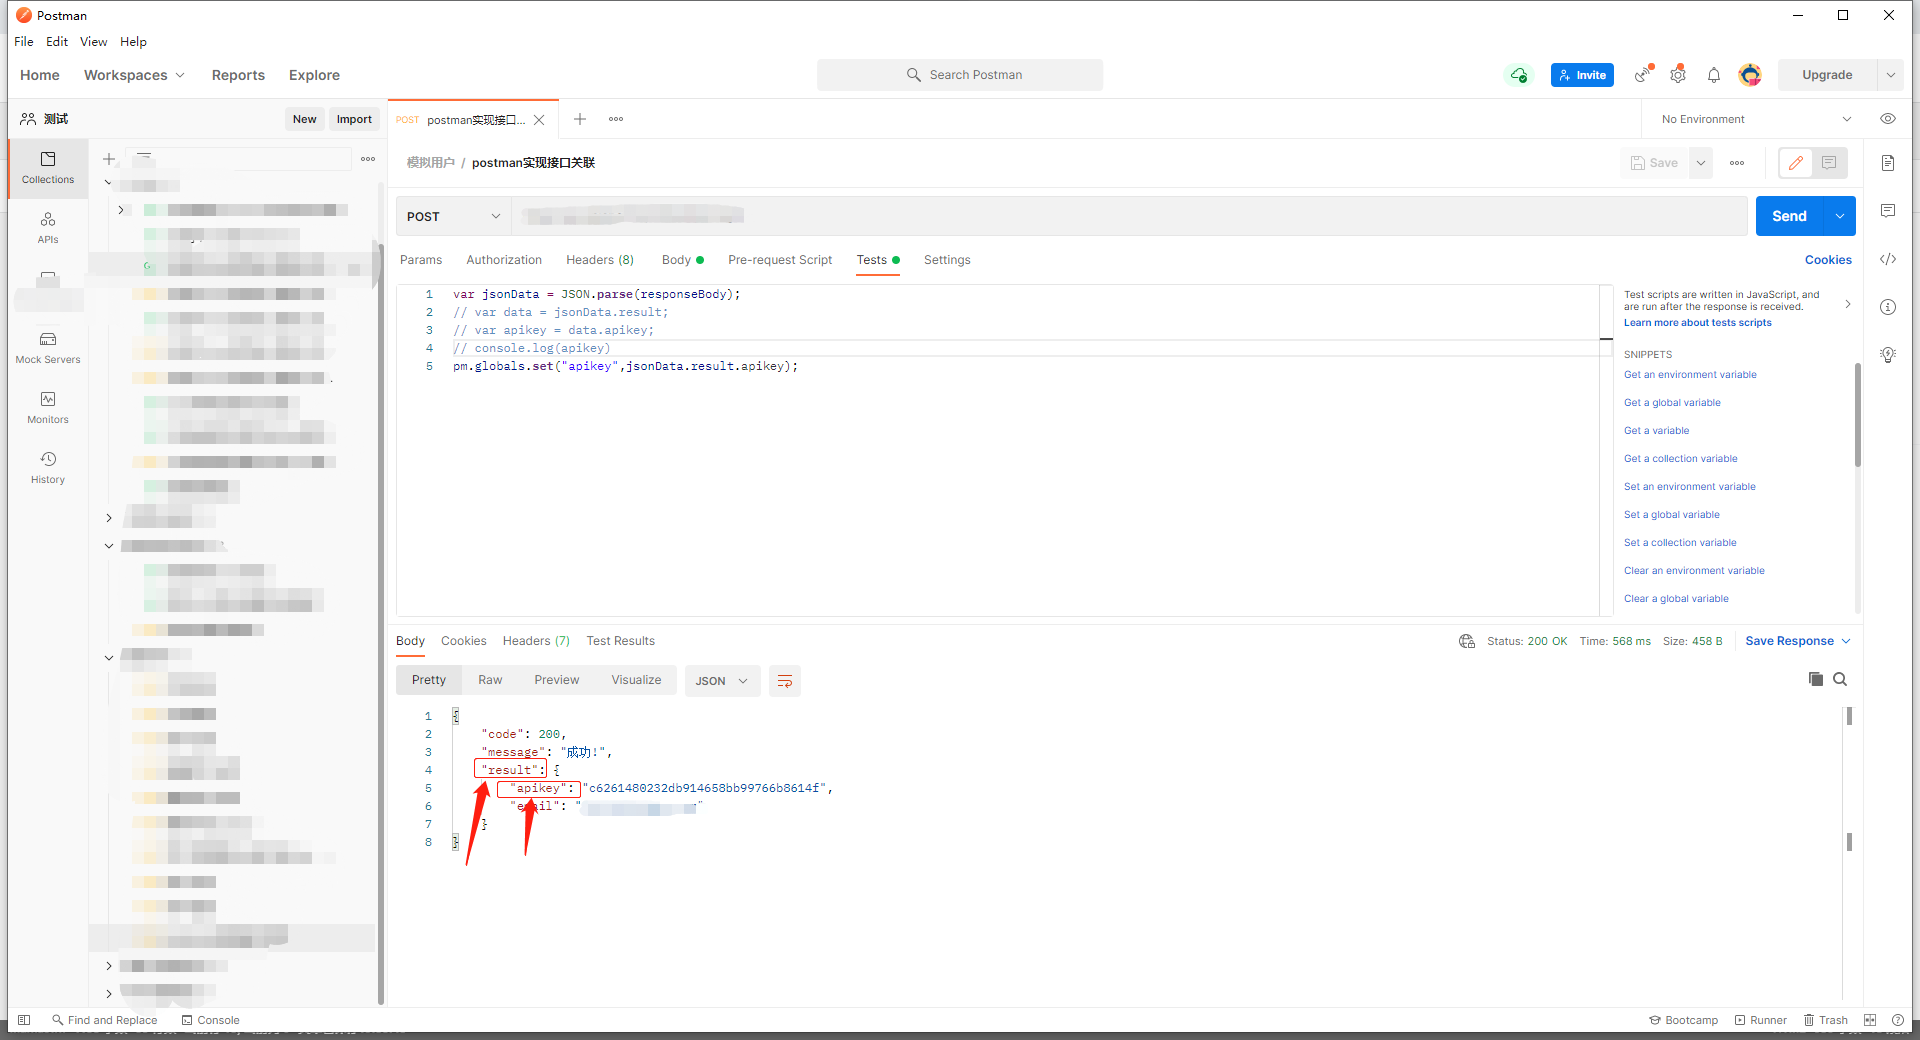Open notifications bell icon

(x=1714, y=75)
